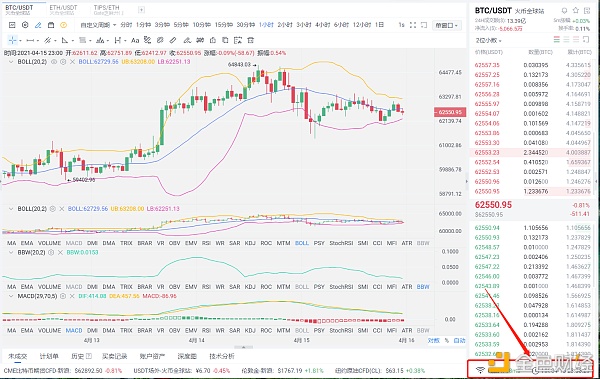Screen dimensions: 600x379
Task: Open the 技术分析 tab
Action: pyautogui.click(x=222, y=356)
